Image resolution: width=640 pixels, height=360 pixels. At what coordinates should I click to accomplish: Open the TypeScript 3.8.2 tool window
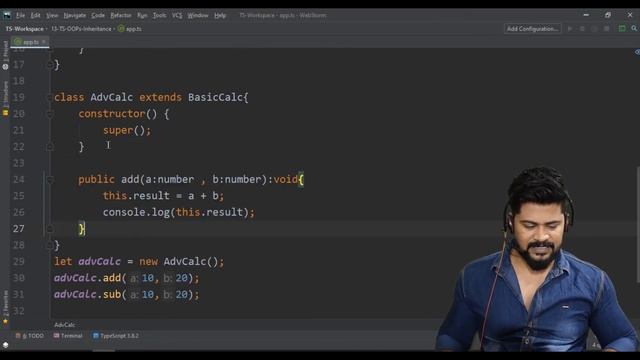click(116, 336)
